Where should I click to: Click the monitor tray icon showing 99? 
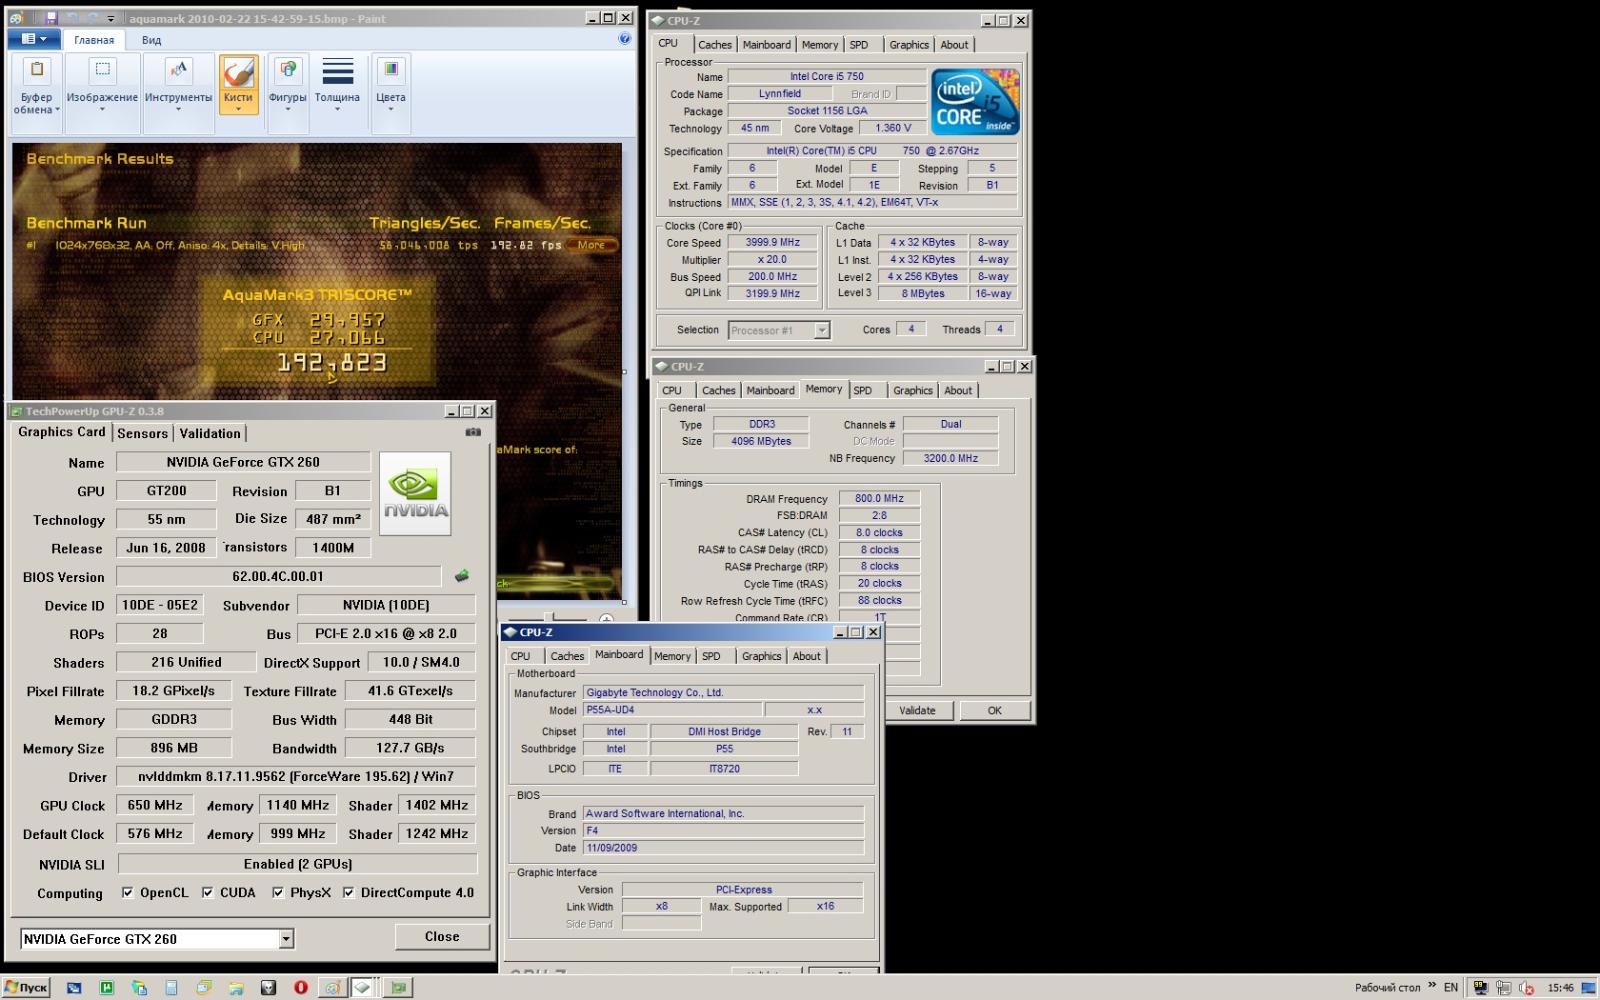(x=1480, y=988)
